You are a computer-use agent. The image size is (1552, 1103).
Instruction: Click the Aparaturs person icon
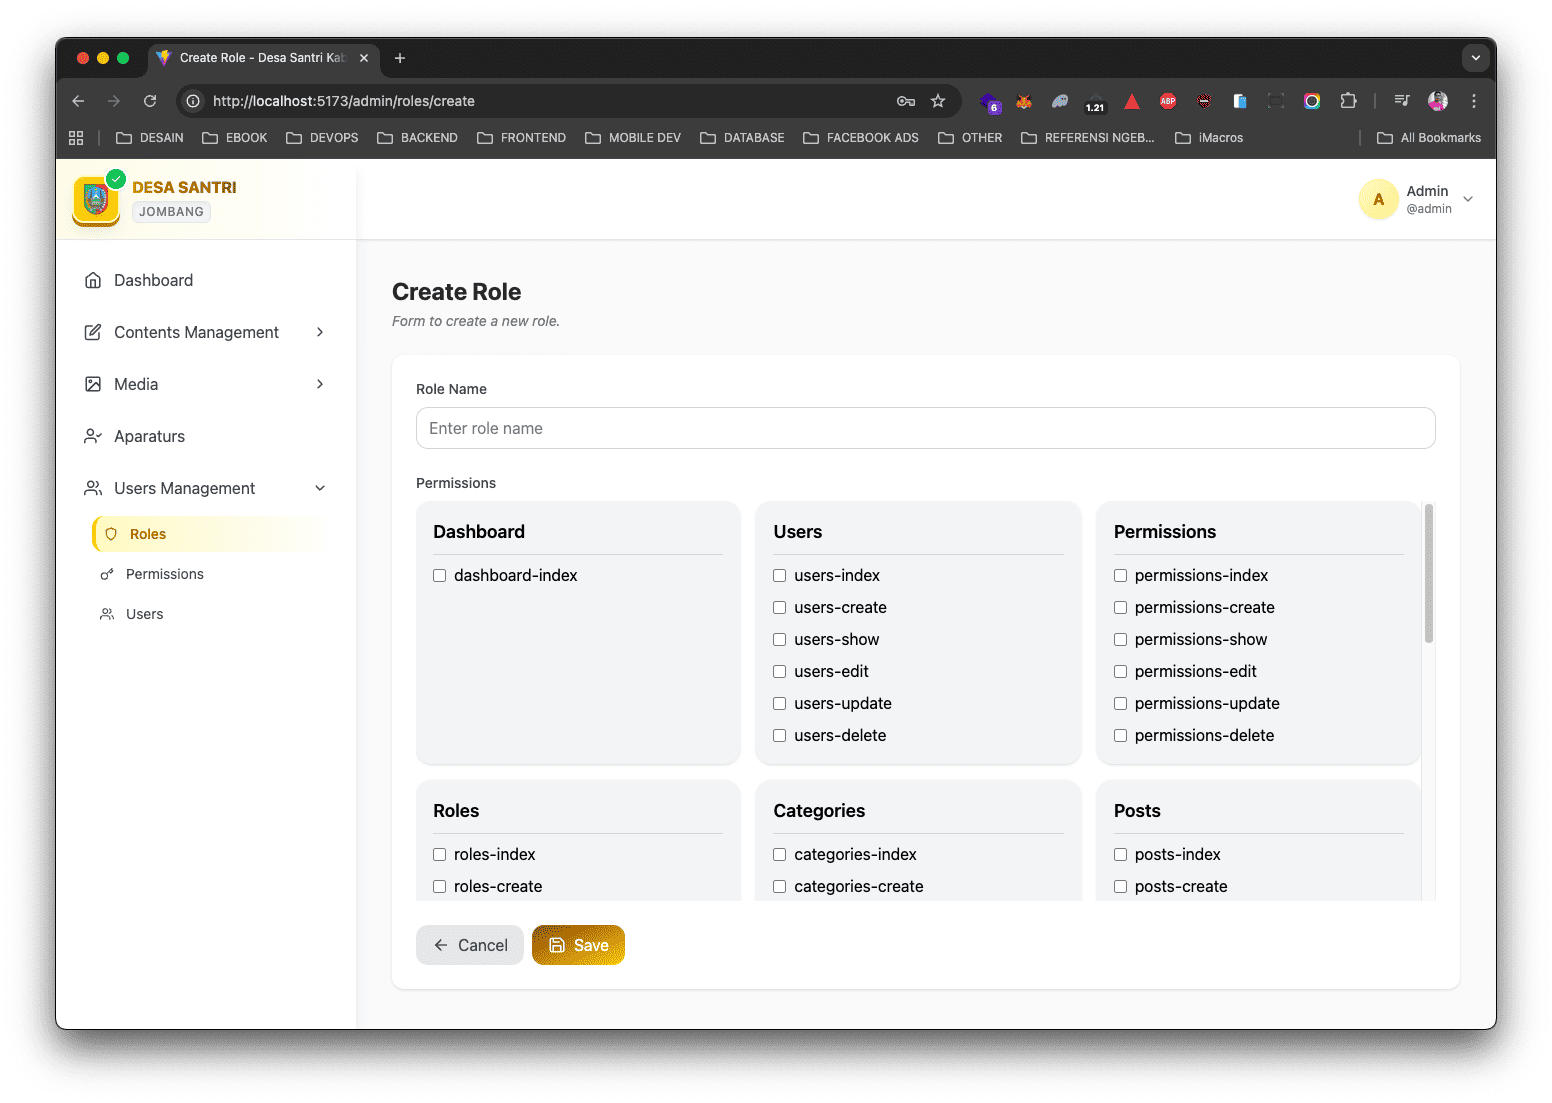(x=93, y=436)
